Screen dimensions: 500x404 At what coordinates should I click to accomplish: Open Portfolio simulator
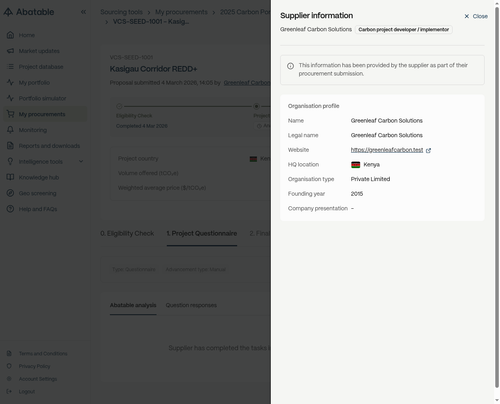(42, 98)
